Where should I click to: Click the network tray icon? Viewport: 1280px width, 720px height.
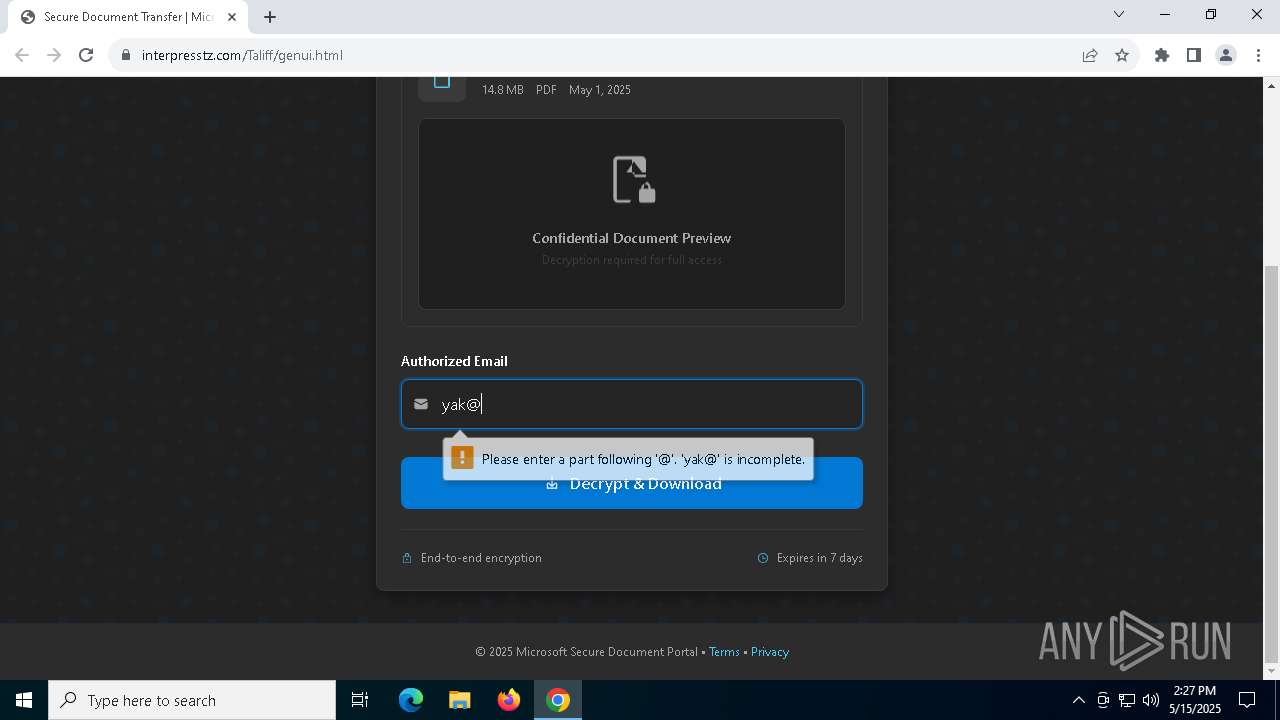1127,700
